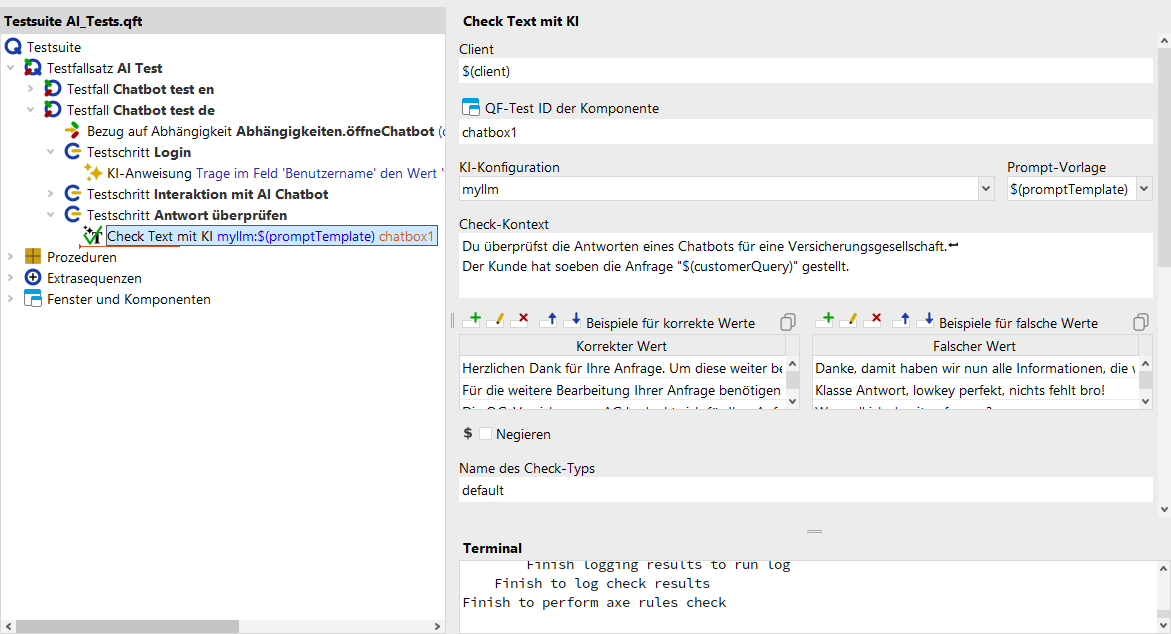Image resolution: width=1171 pixels, height=634 pixels.
Task: Copy korrekte Werte table contents
Action: click(x=787, y=322)
